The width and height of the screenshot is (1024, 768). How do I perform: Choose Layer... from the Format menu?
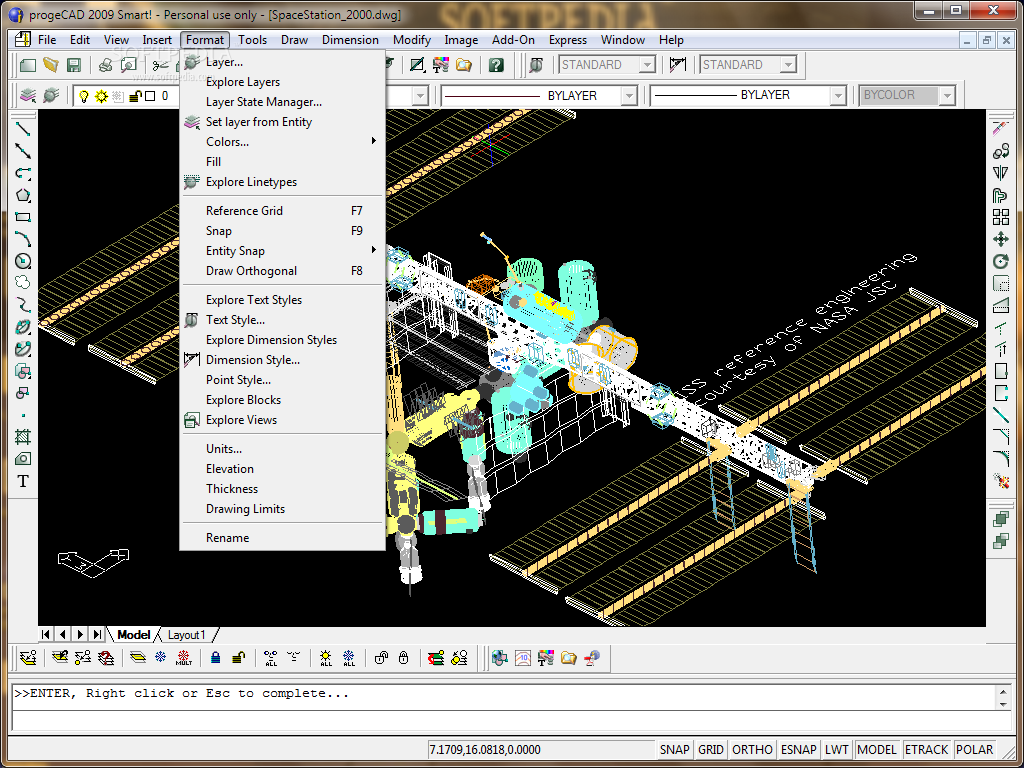point(282,62)
